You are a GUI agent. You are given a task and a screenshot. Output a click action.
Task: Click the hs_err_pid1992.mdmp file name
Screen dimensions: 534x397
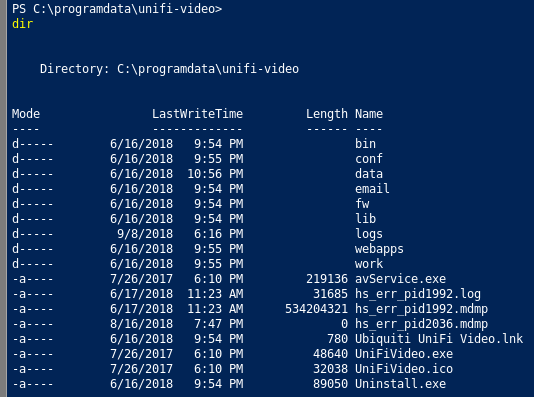coord(421,309)
